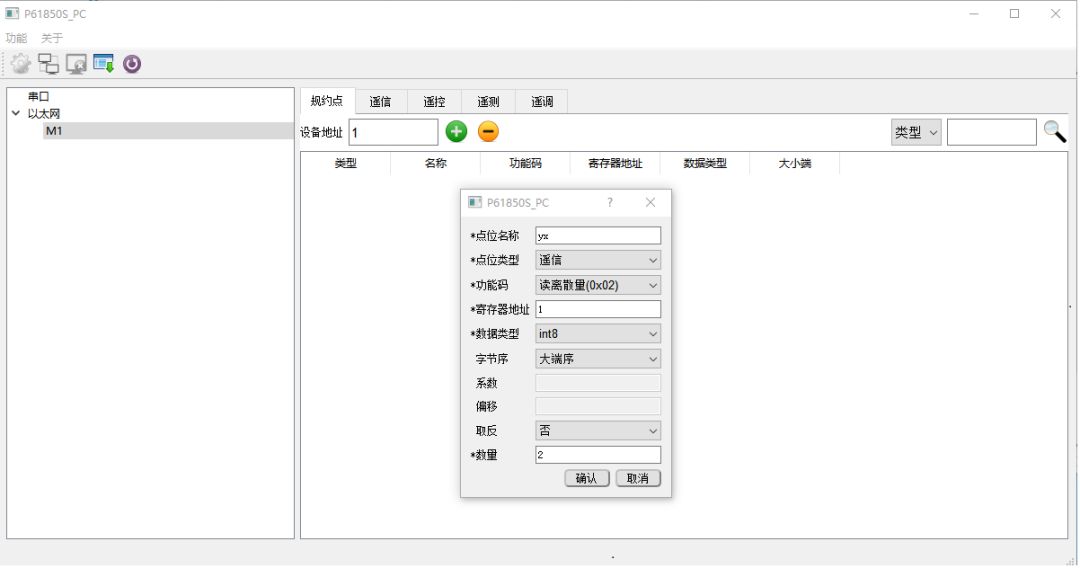Switch to the 遥调 tab
Screen dimensions: 1080x568
click(x=541, y=102)
